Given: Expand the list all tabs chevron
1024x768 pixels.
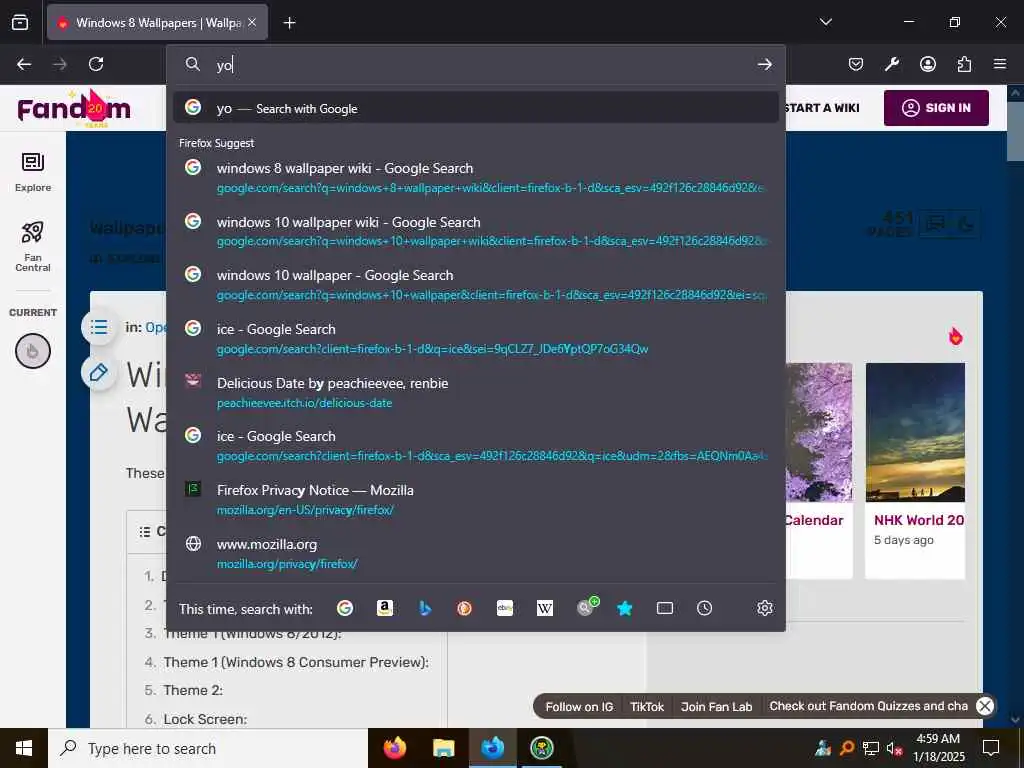Looking at the screenshot, I should click(x=825, y=22).
